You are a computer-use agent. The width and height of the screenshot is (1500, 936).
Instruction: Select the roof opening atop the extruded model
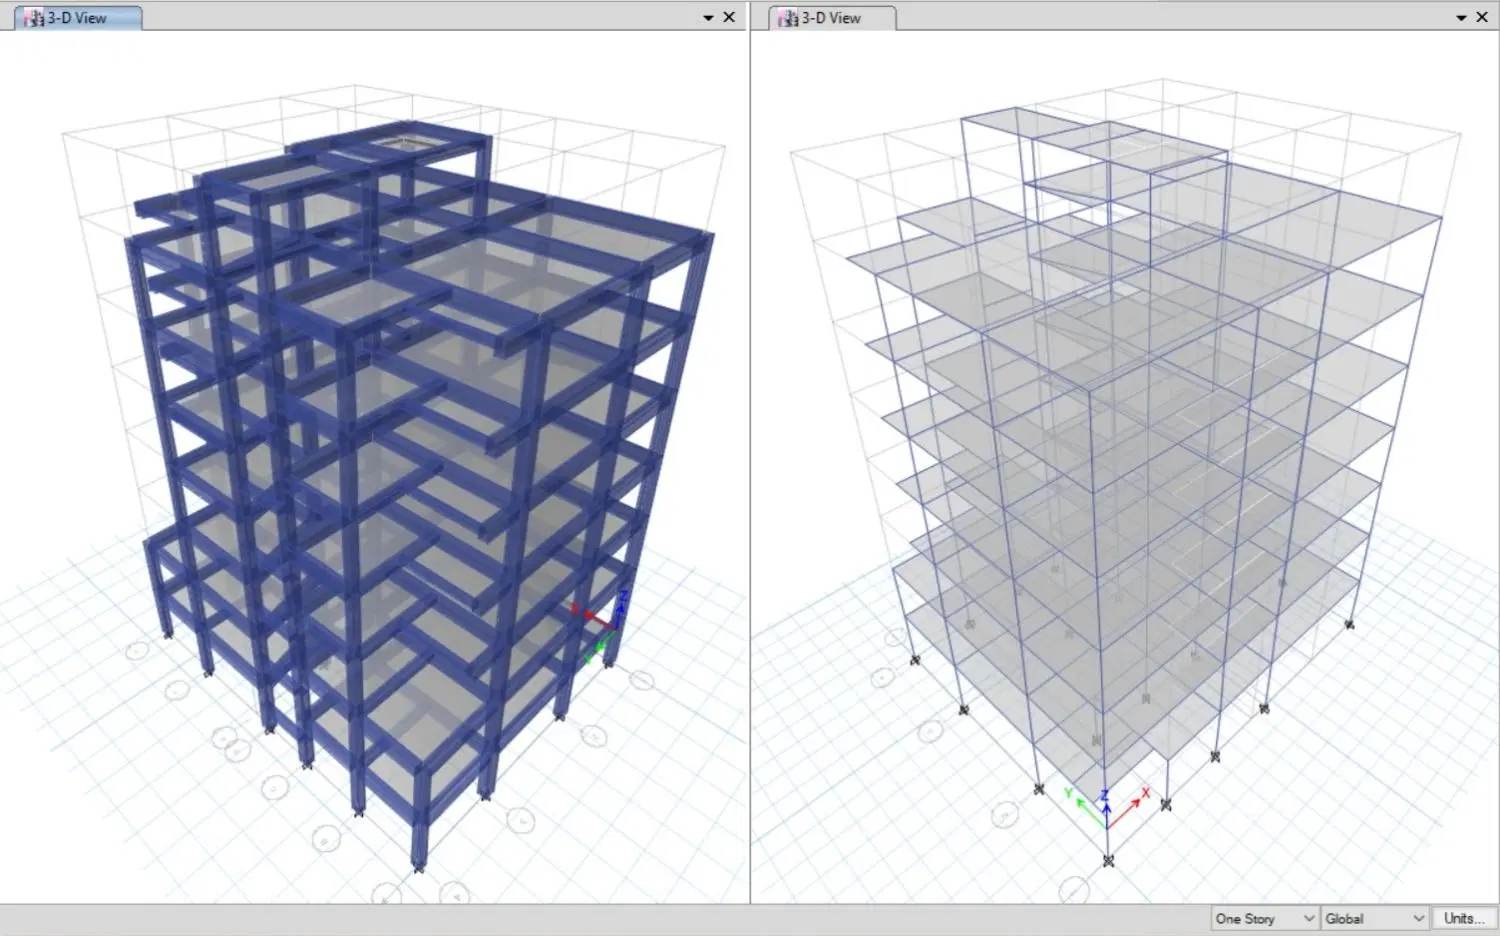coord(405,143)
